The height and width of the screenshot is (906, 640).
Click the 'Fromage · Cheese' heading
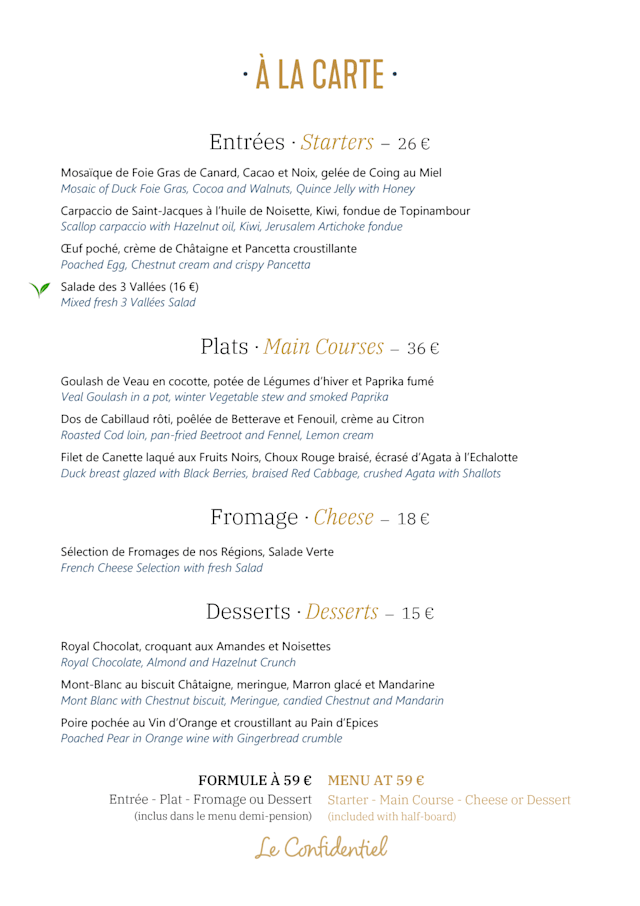click(319, 517)
